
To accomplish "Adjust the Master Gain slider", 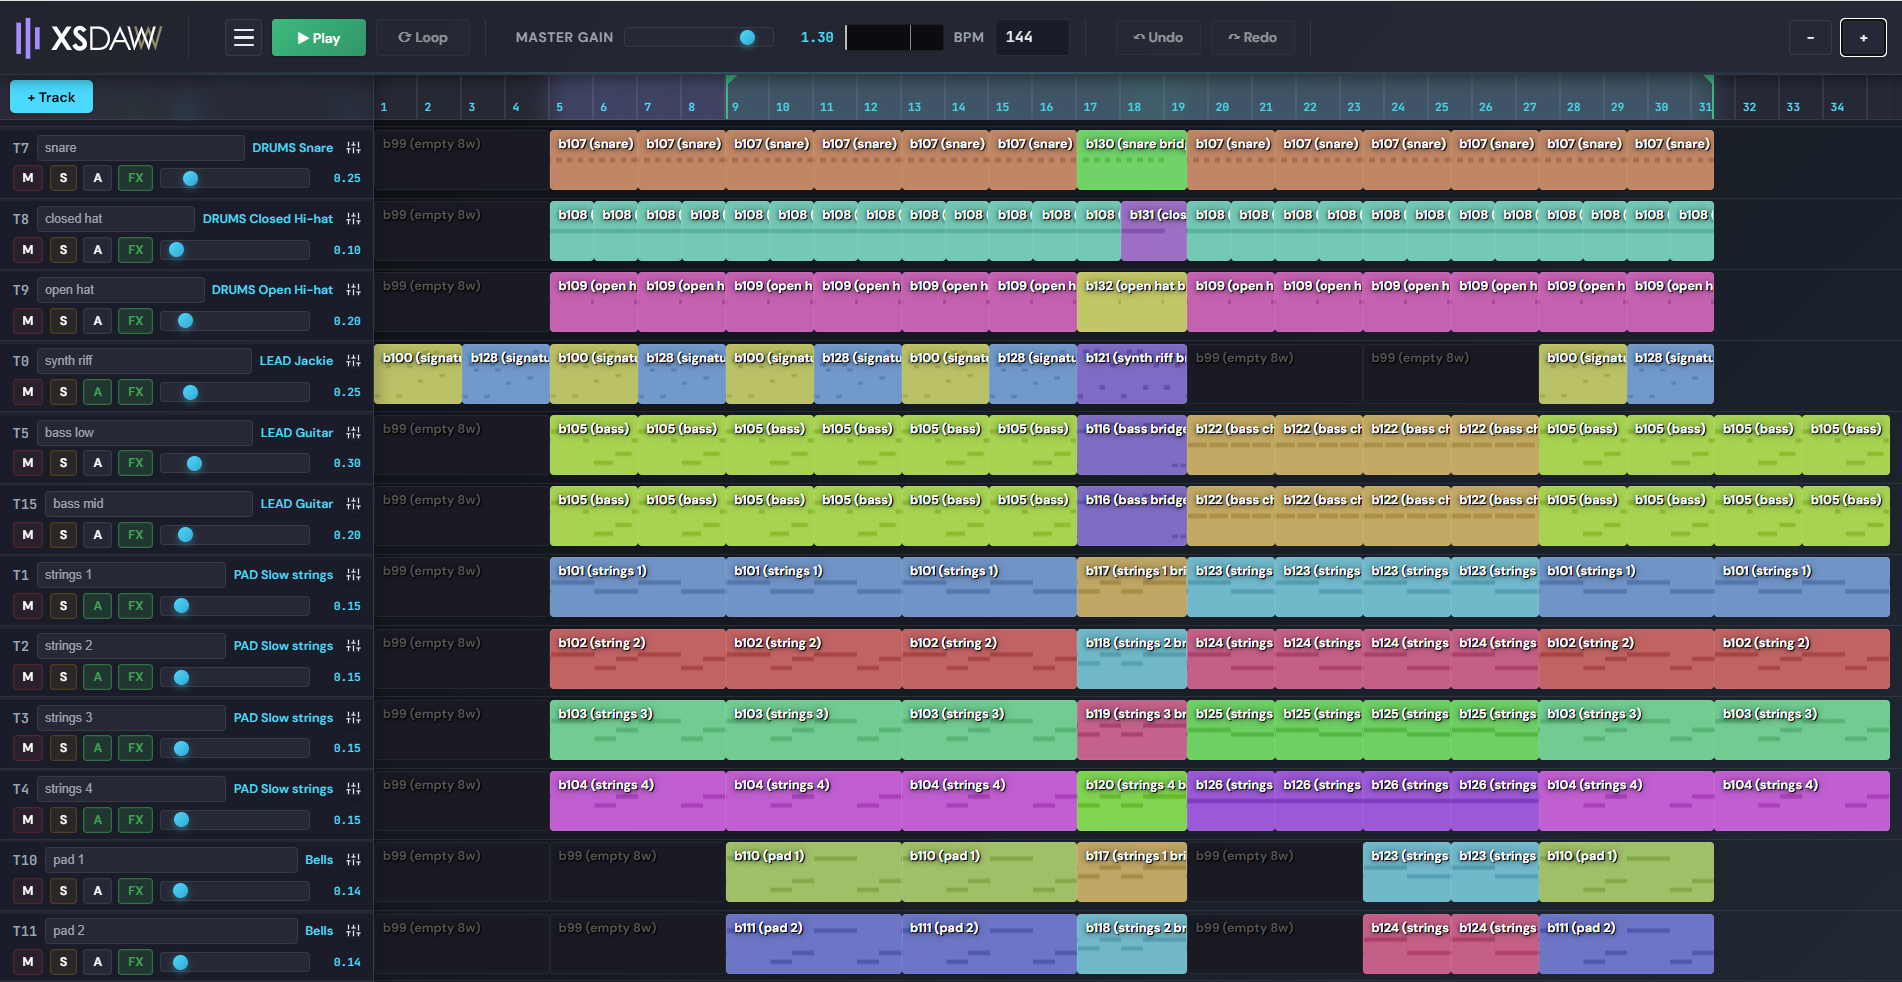I will pyautogui.click(x=748, y=36).
